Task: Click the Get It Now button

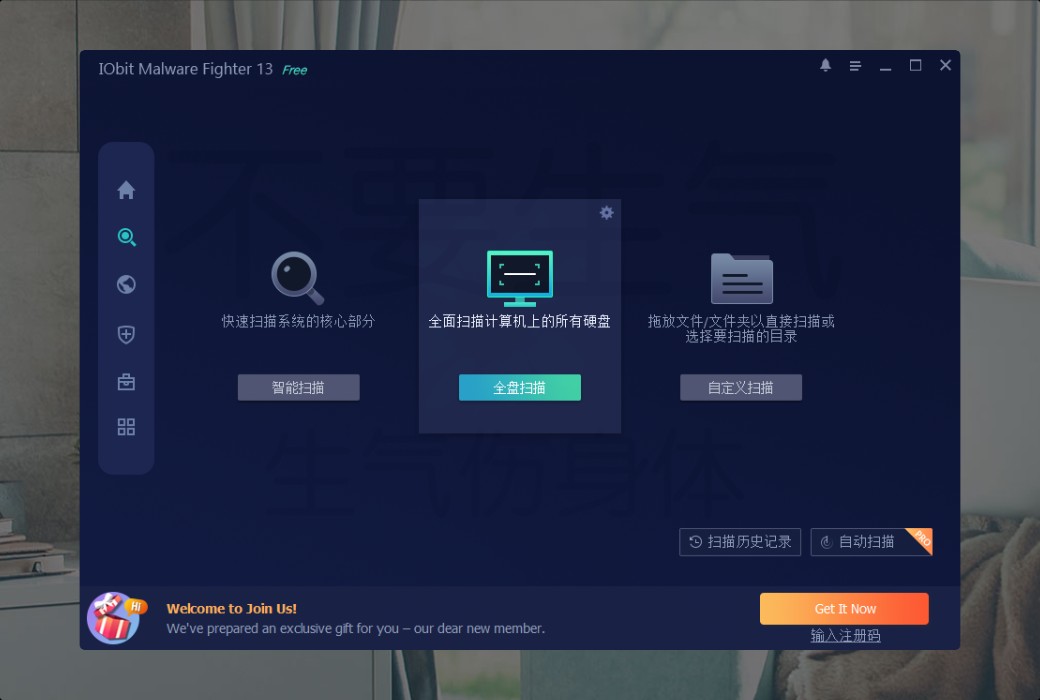Action: click(844, 608)
